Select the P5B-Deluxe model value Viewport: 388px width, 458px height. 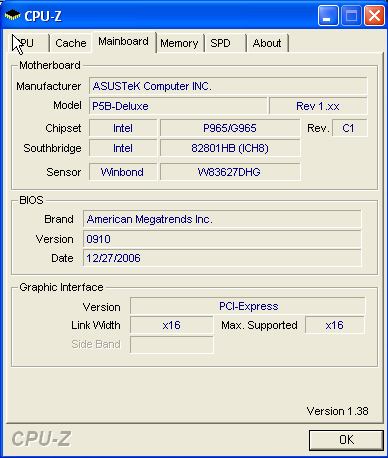(x=178, y=106)
